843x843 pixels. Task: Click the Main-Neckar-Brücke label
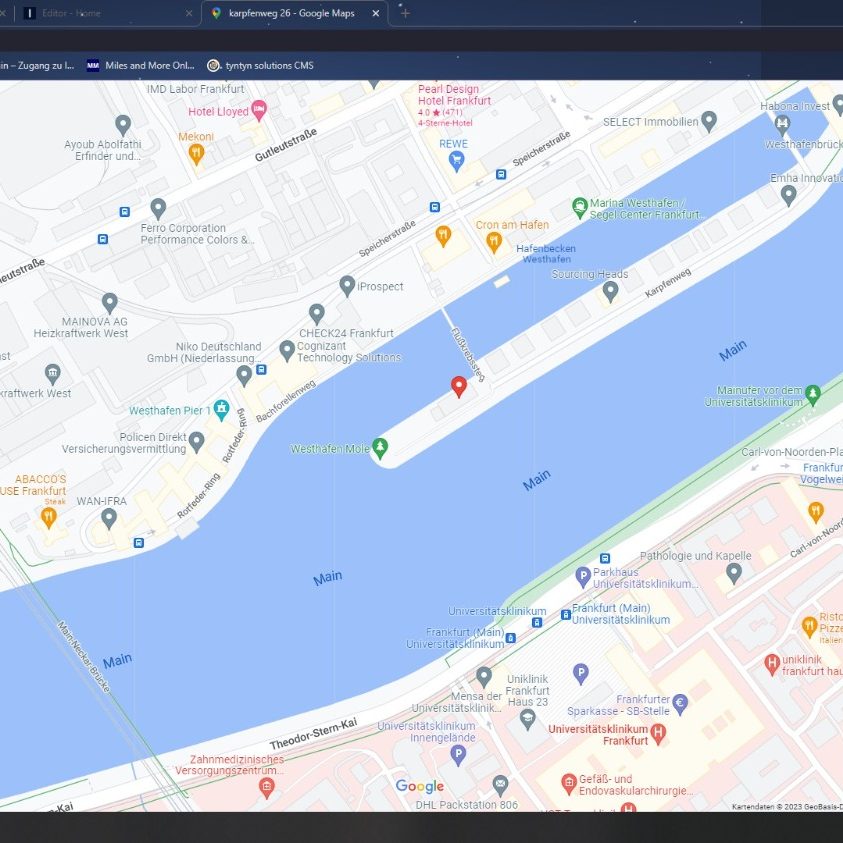coord(83,657)
